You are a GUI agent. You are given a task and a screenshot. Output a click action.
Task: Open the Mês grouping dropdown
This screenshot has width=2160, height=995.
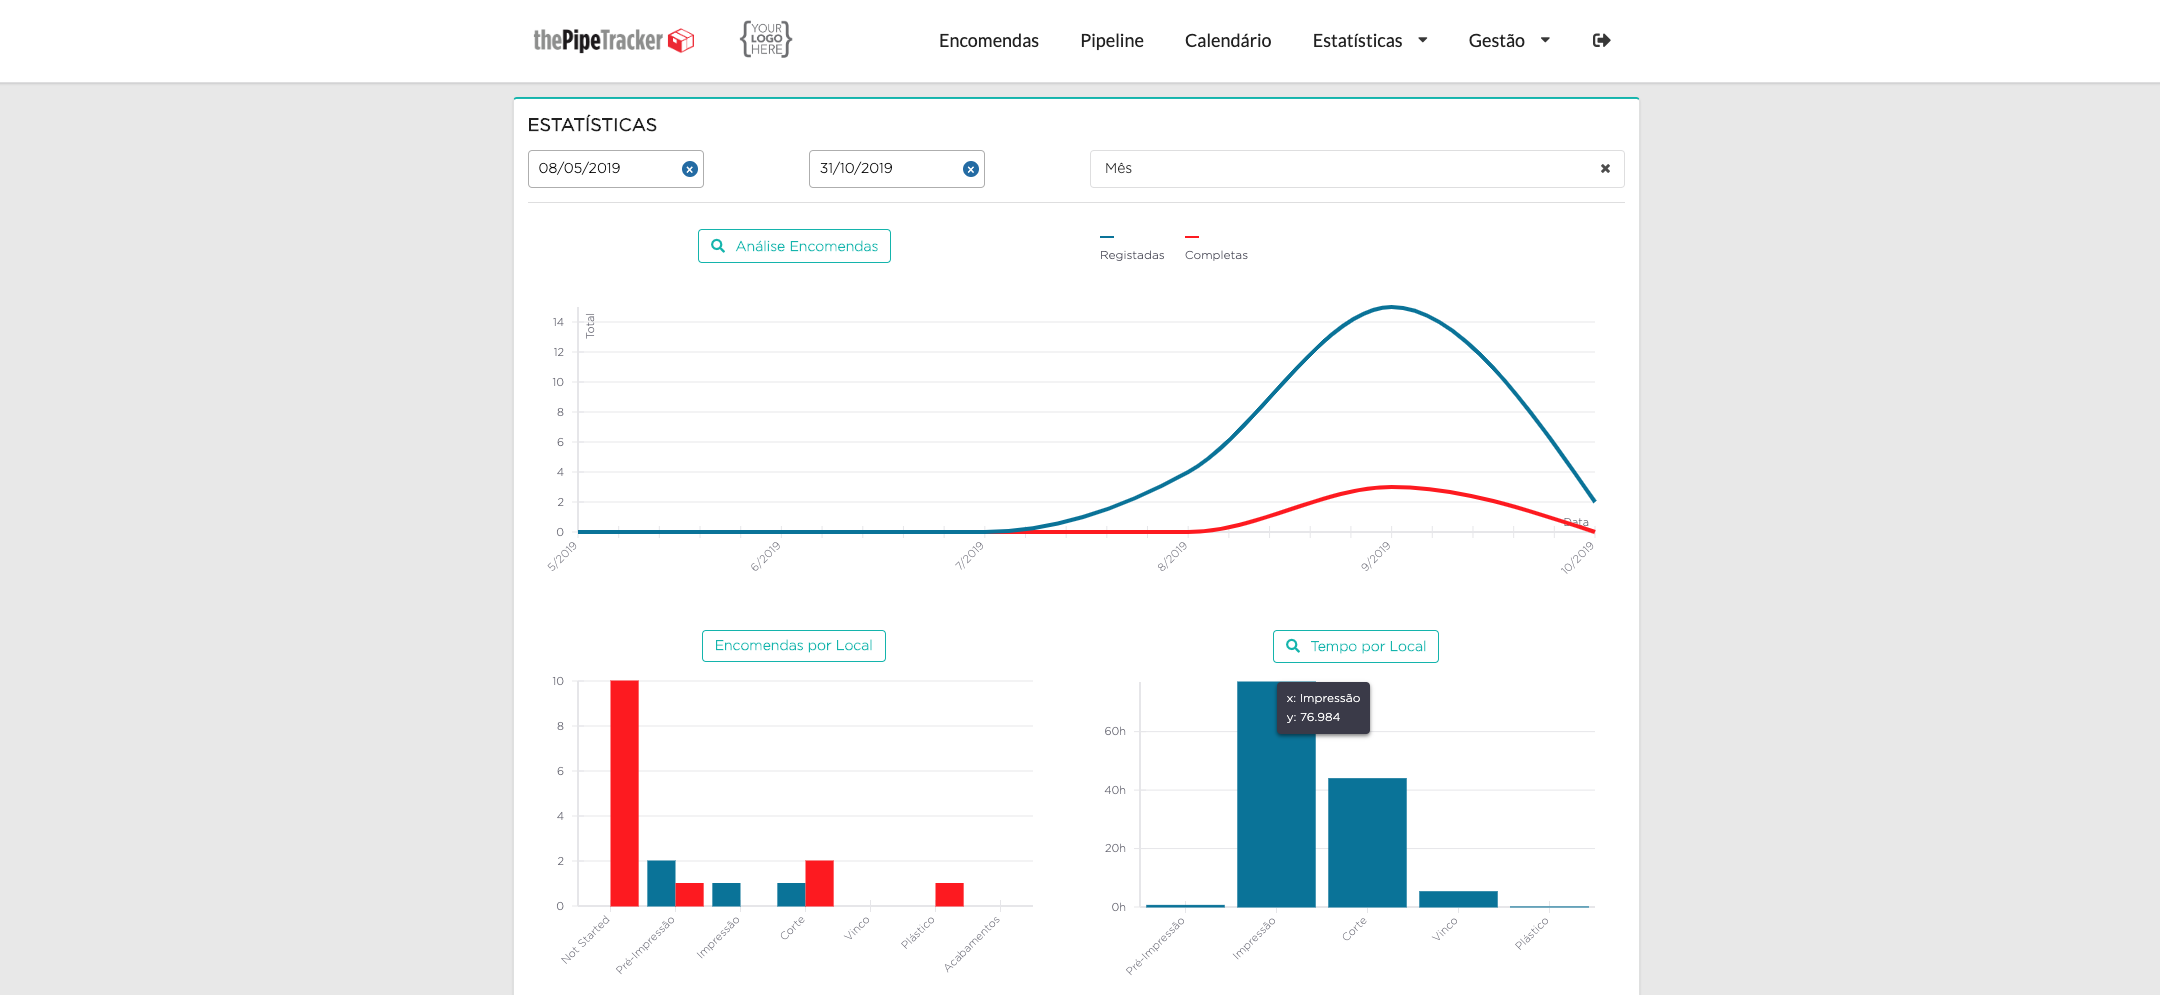pos(1356,169)
